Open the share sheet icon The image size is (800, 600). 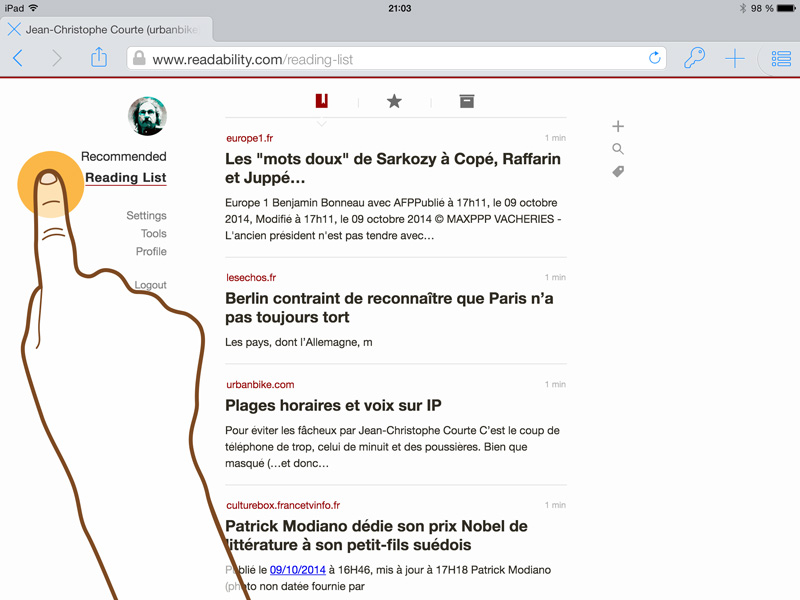[x=98, y=57]
